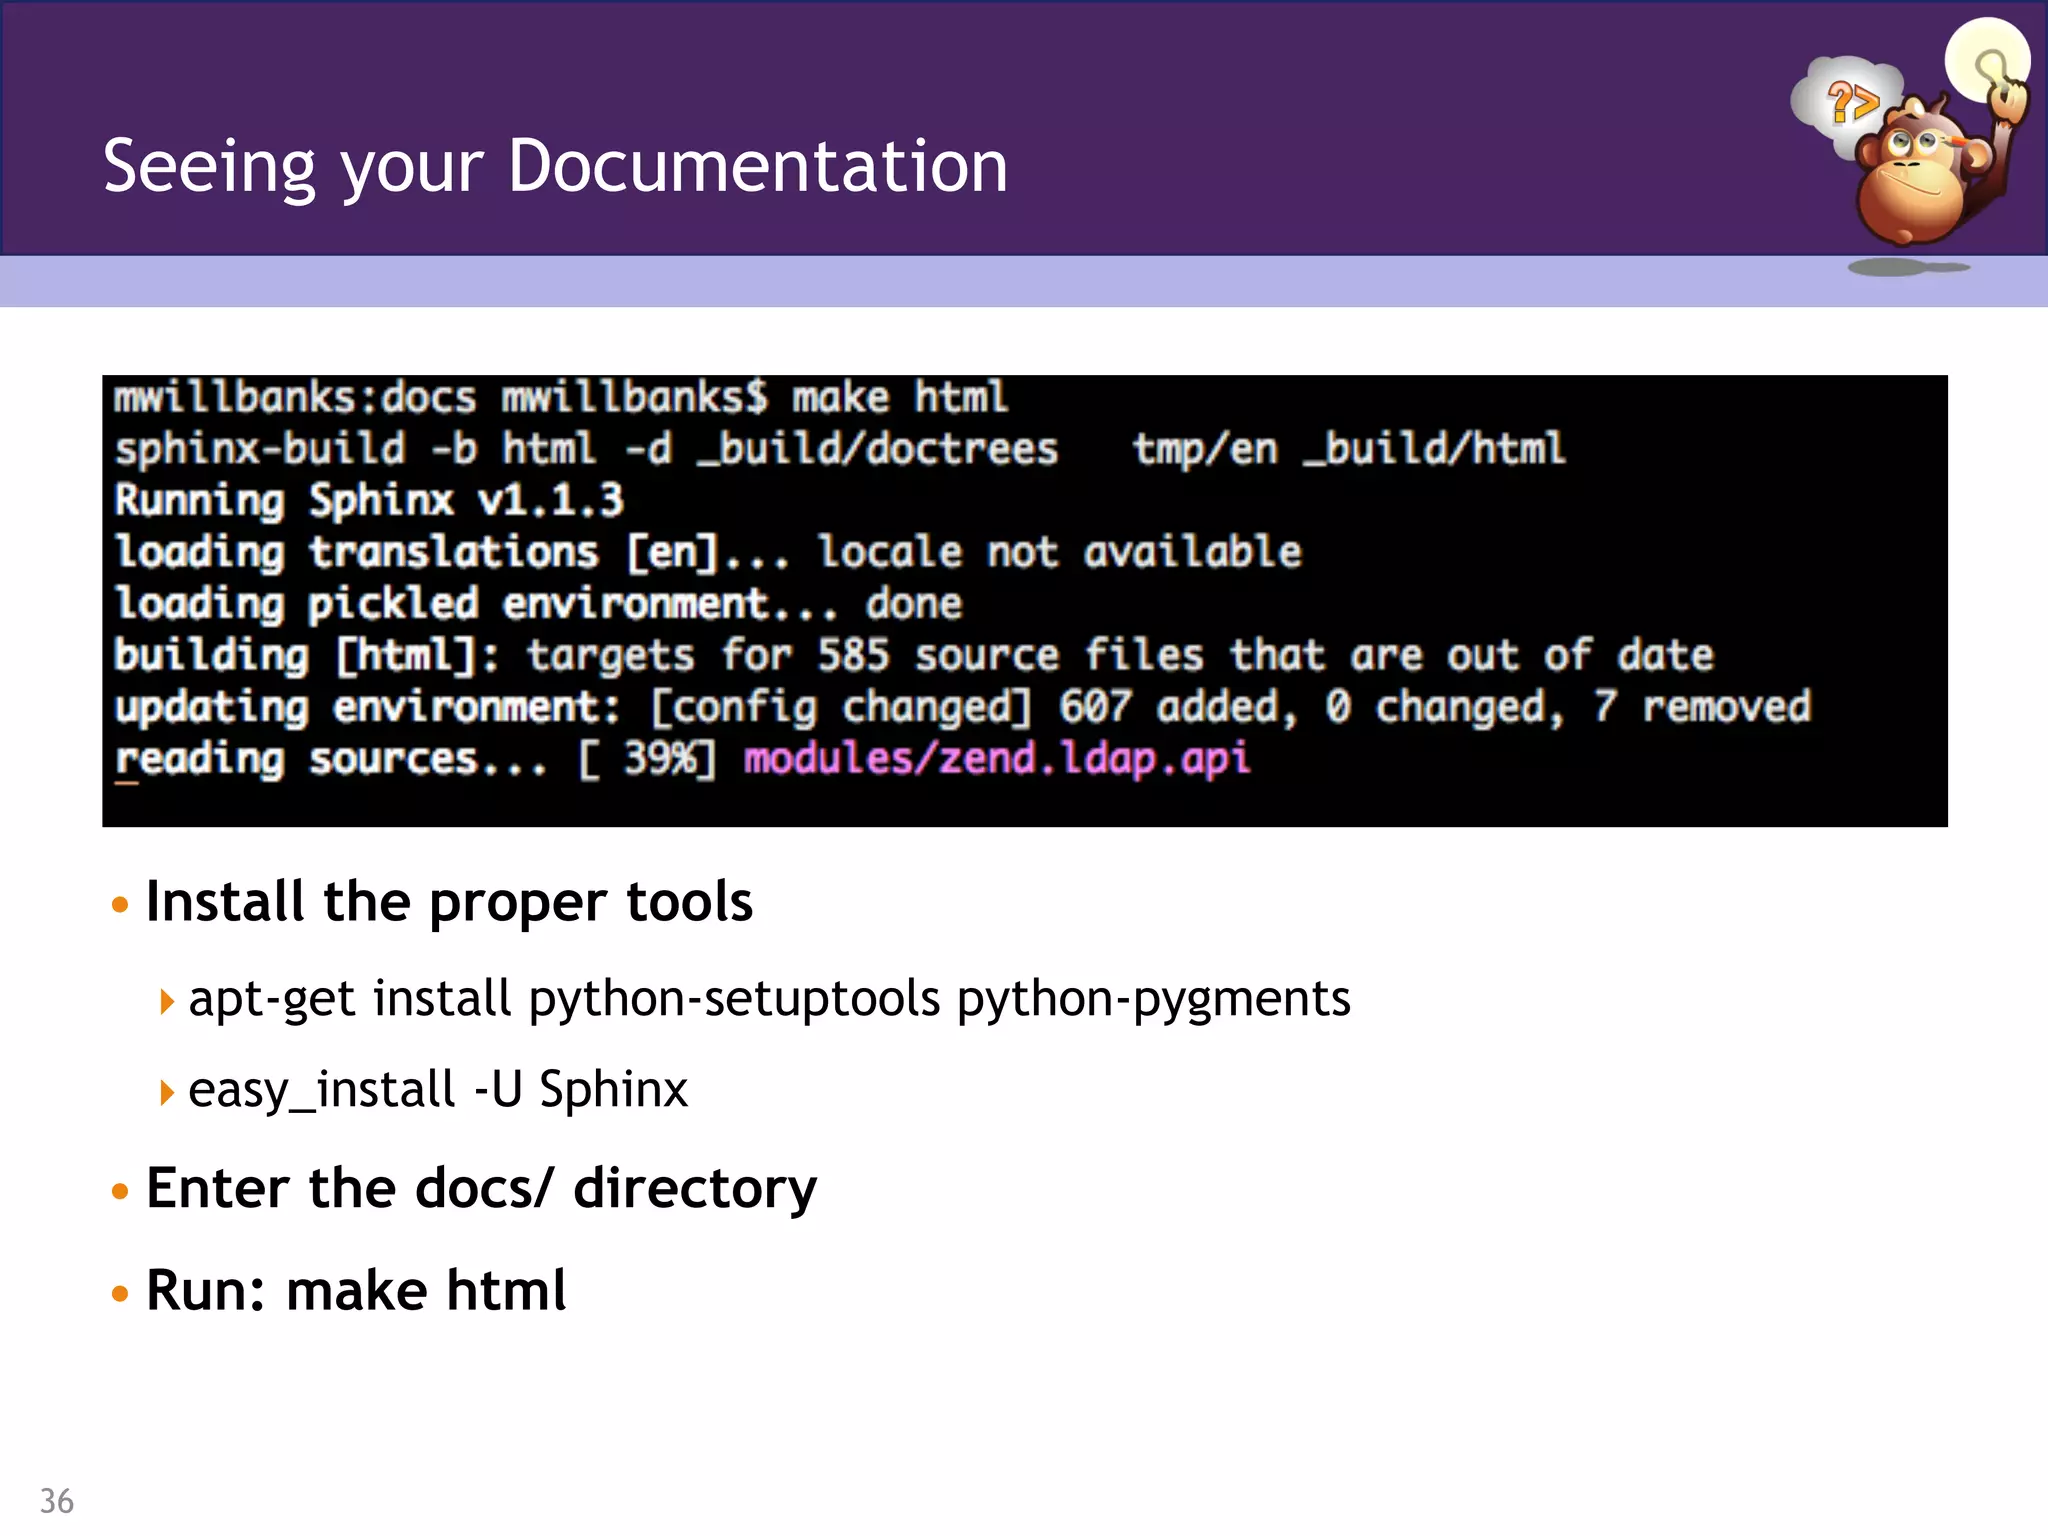This screenshot has height=1536, width=2048.
Task: Click the 'Seeing your Documentation' slide title
Action: pos(555,167)
